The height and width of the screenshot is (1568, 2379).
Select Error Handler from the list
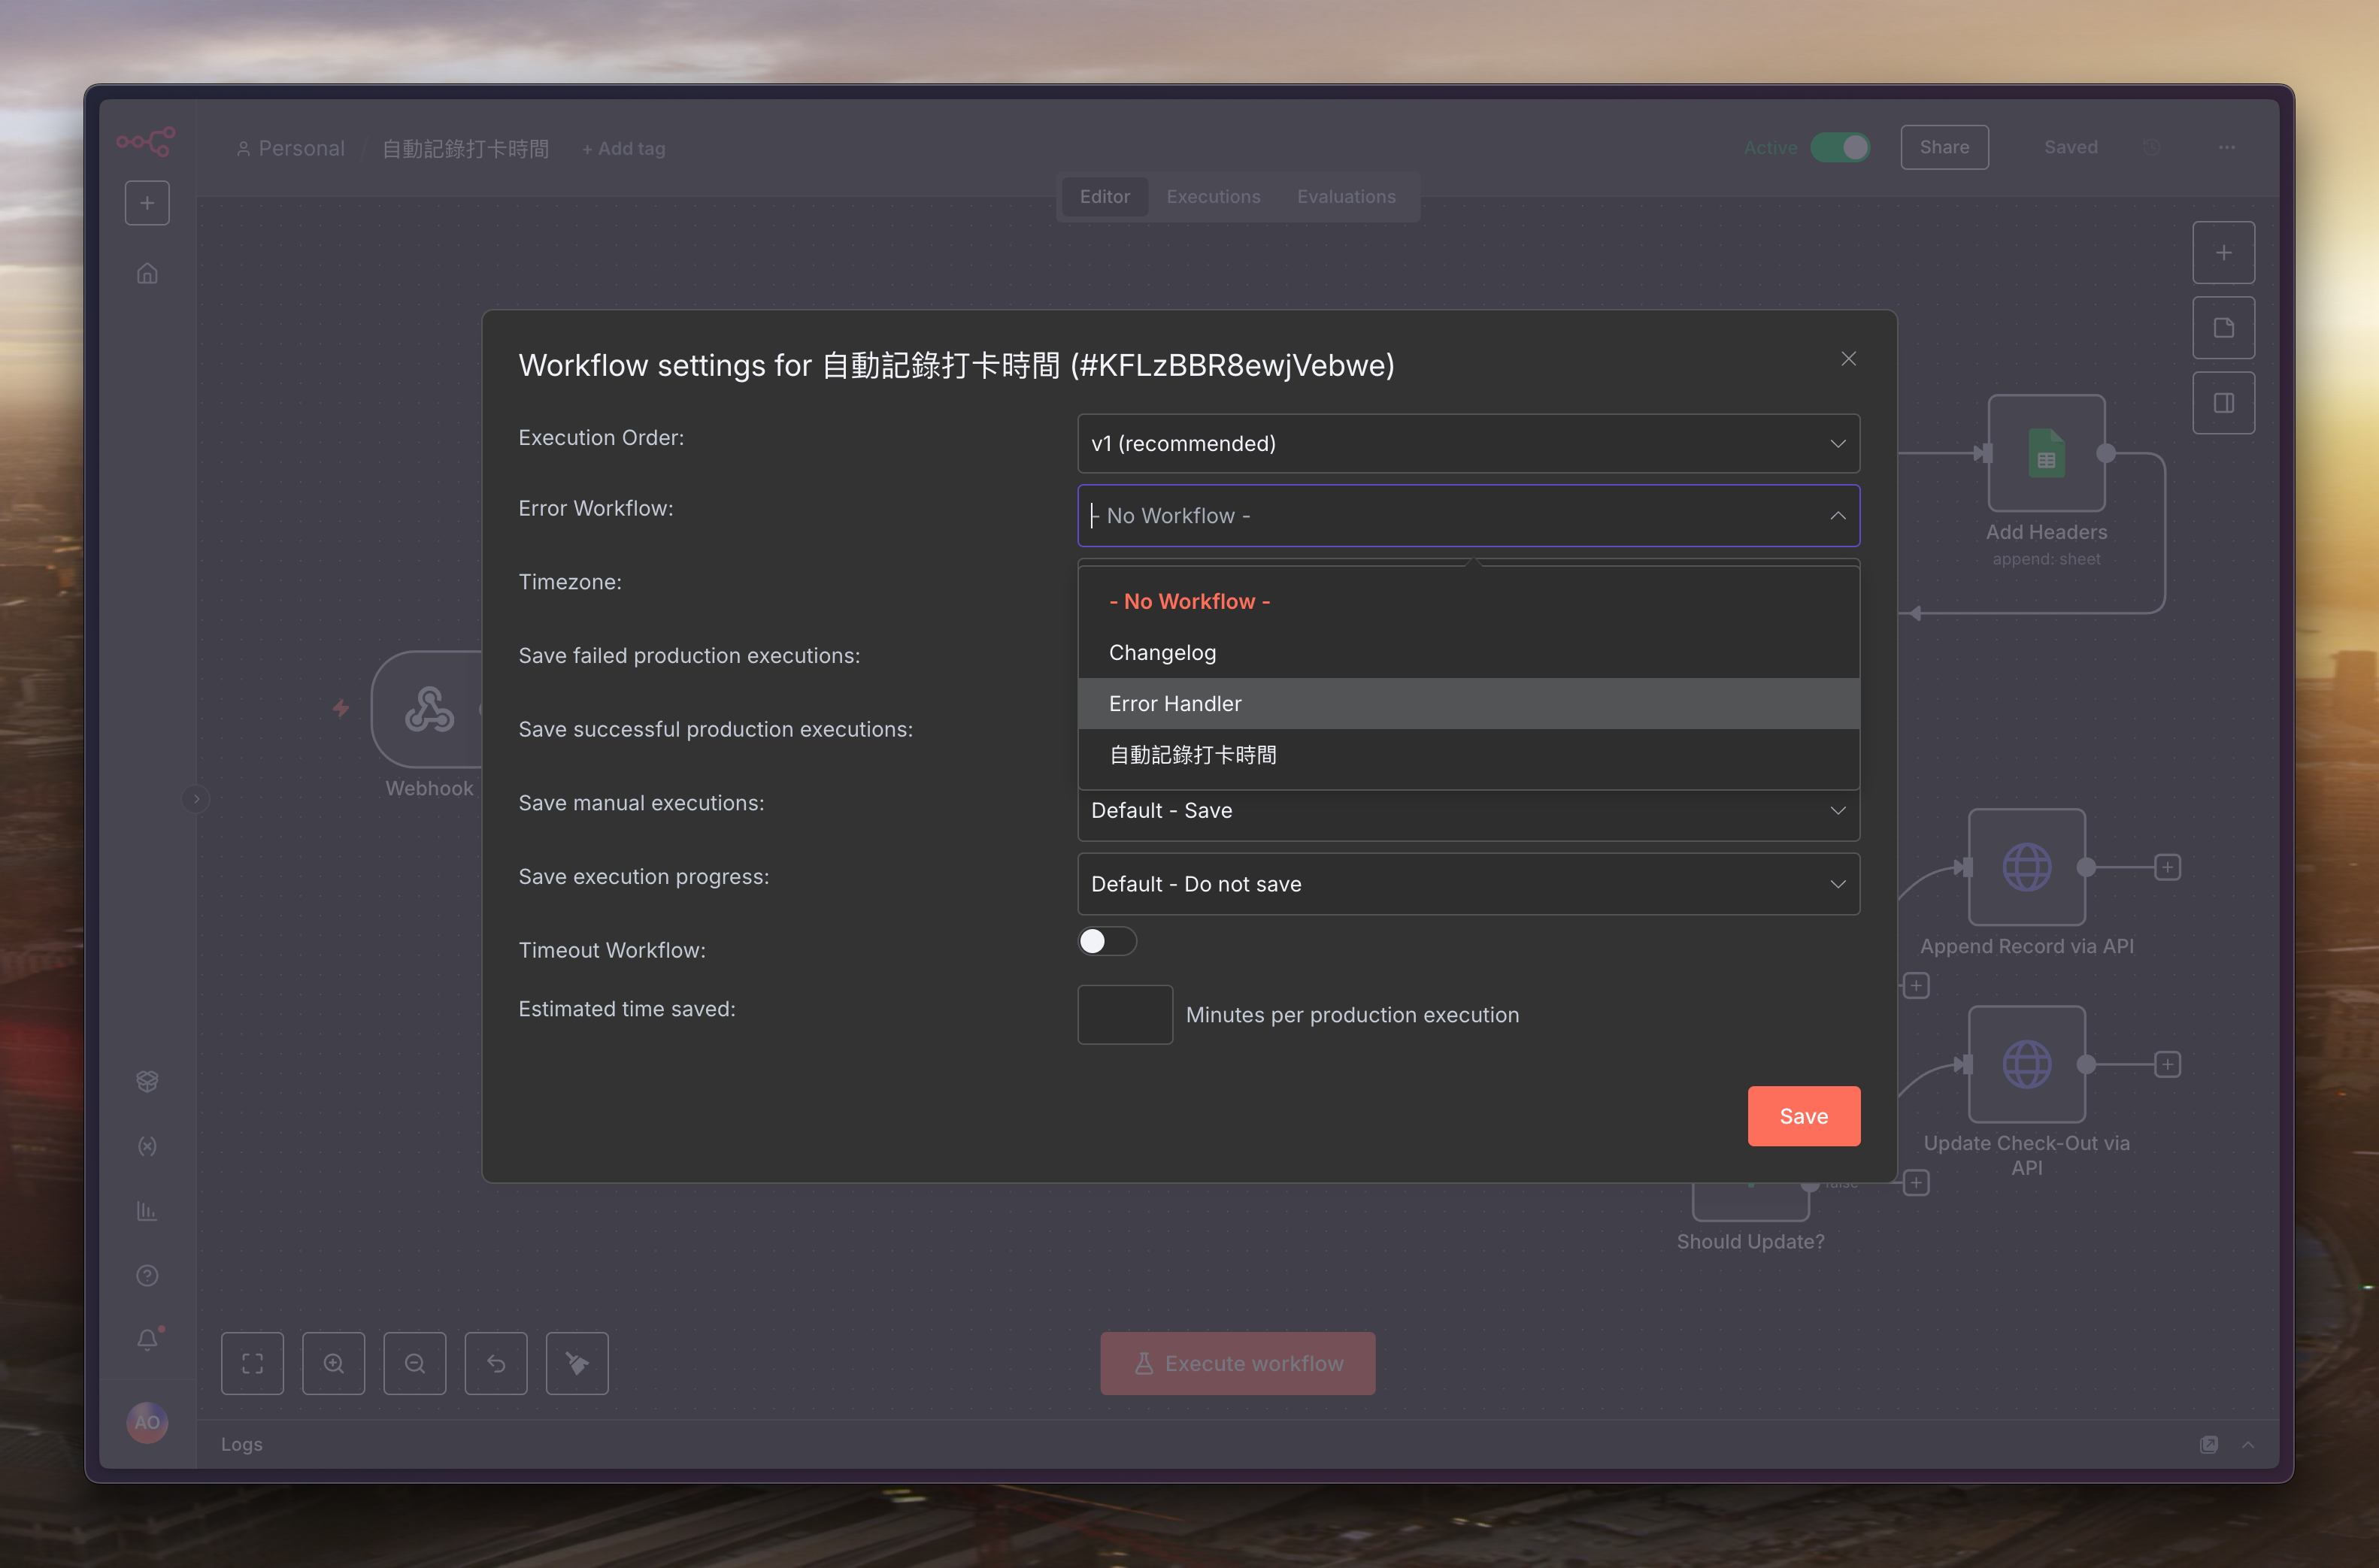1175,704
